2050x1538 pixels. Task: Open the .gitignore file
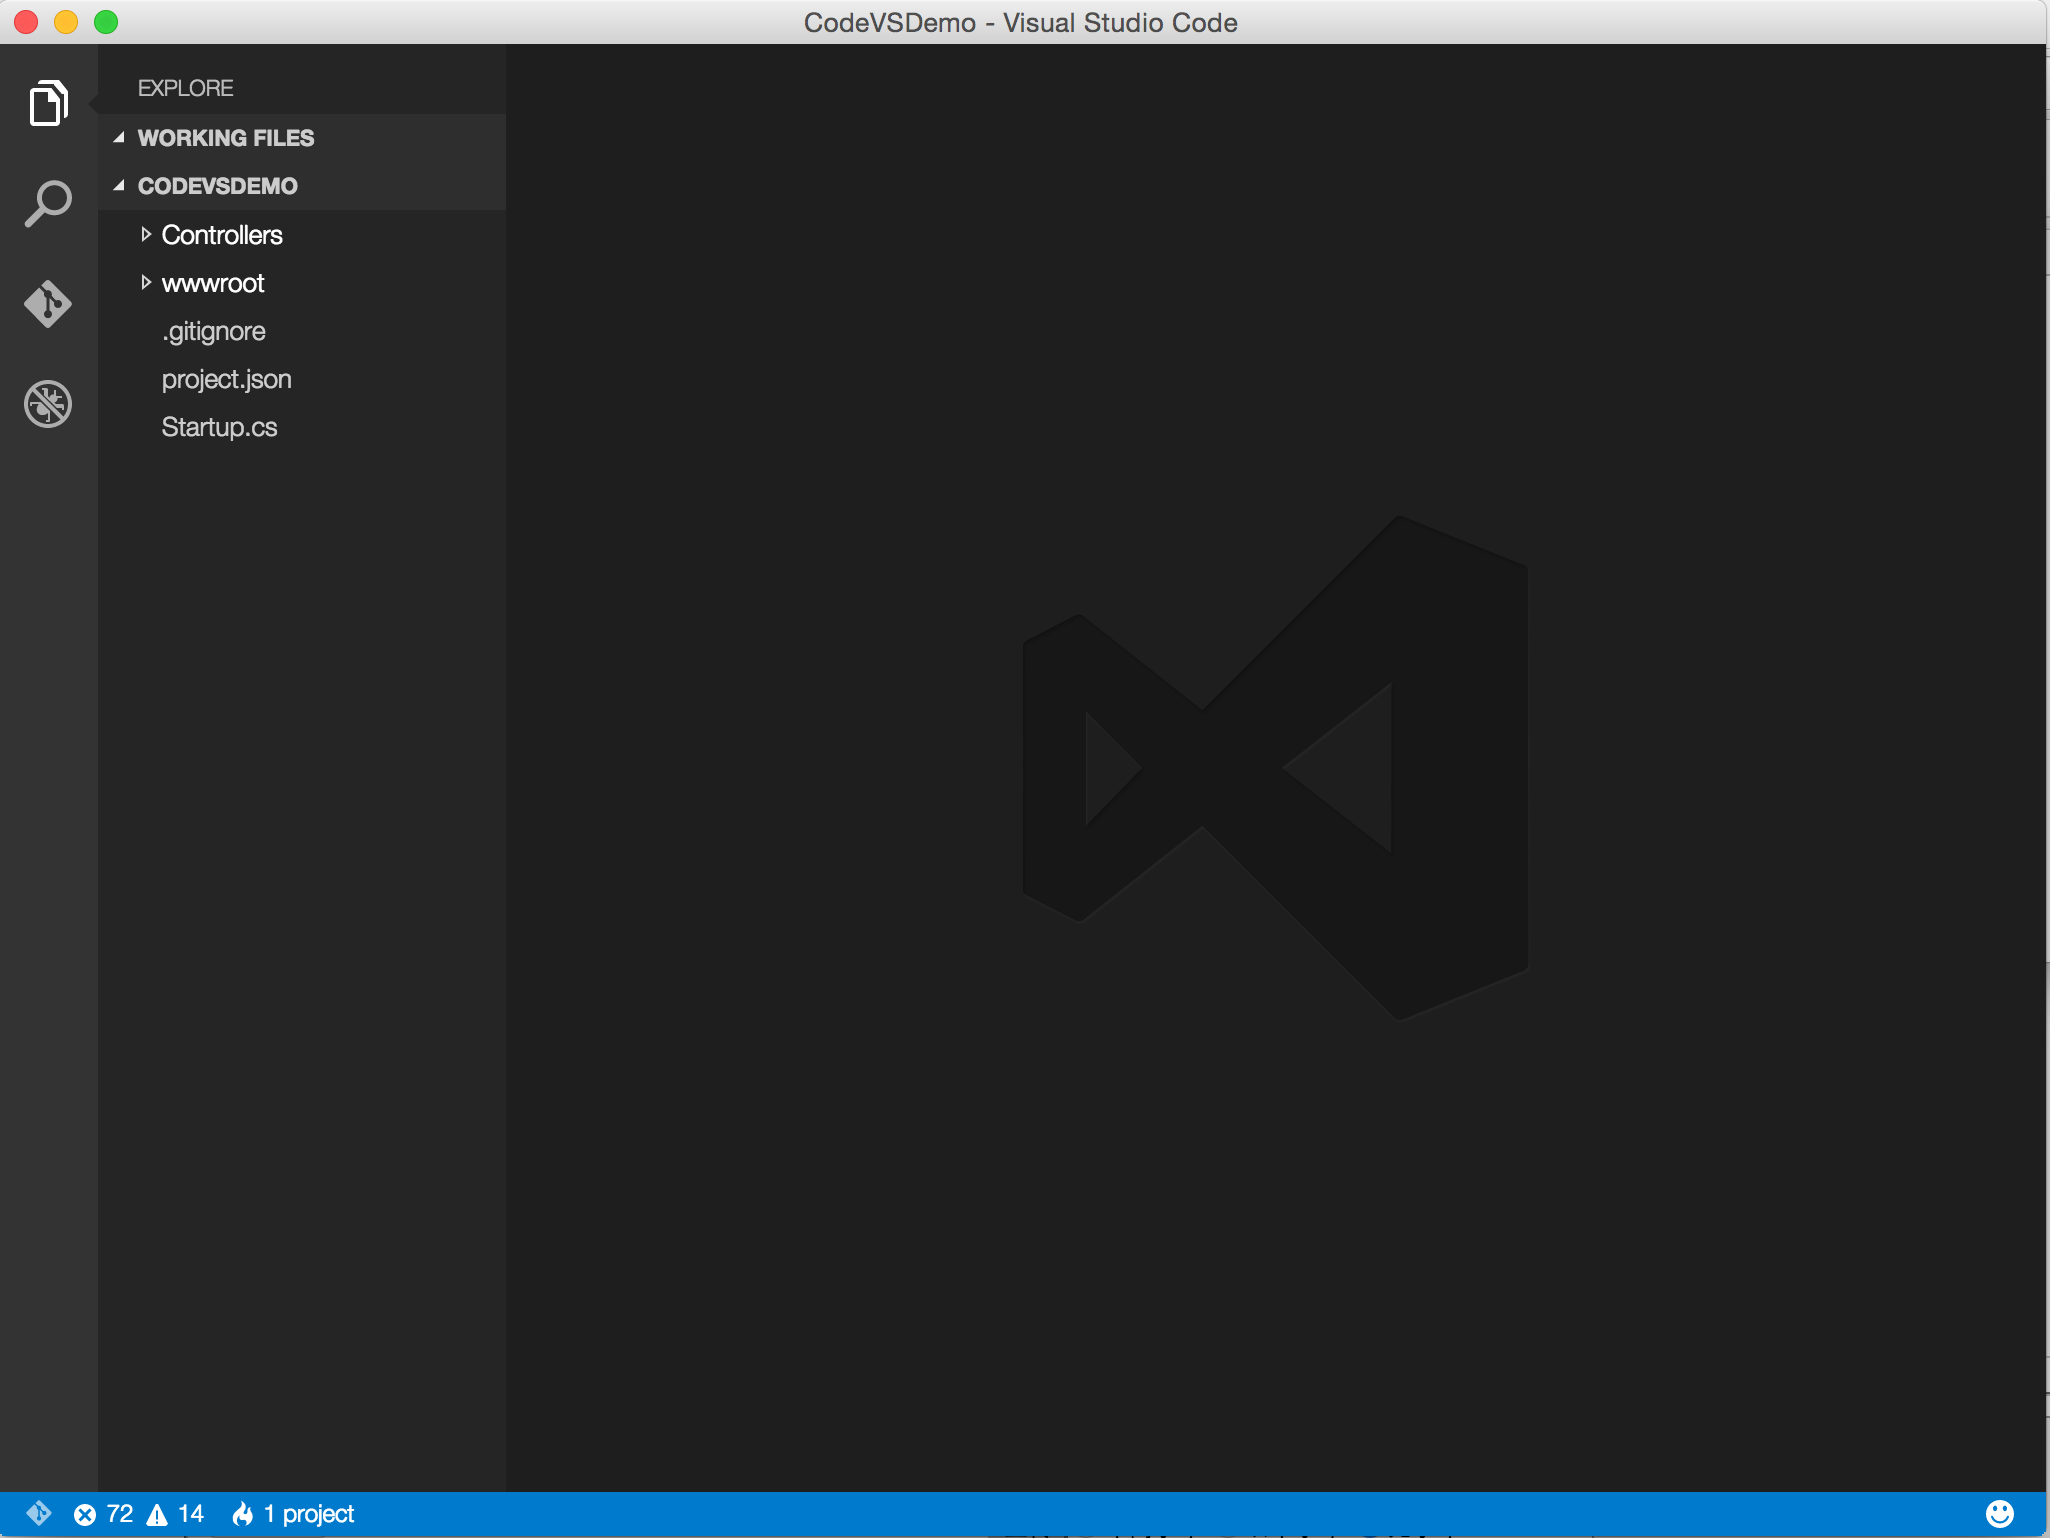click(x=214, y=331)
